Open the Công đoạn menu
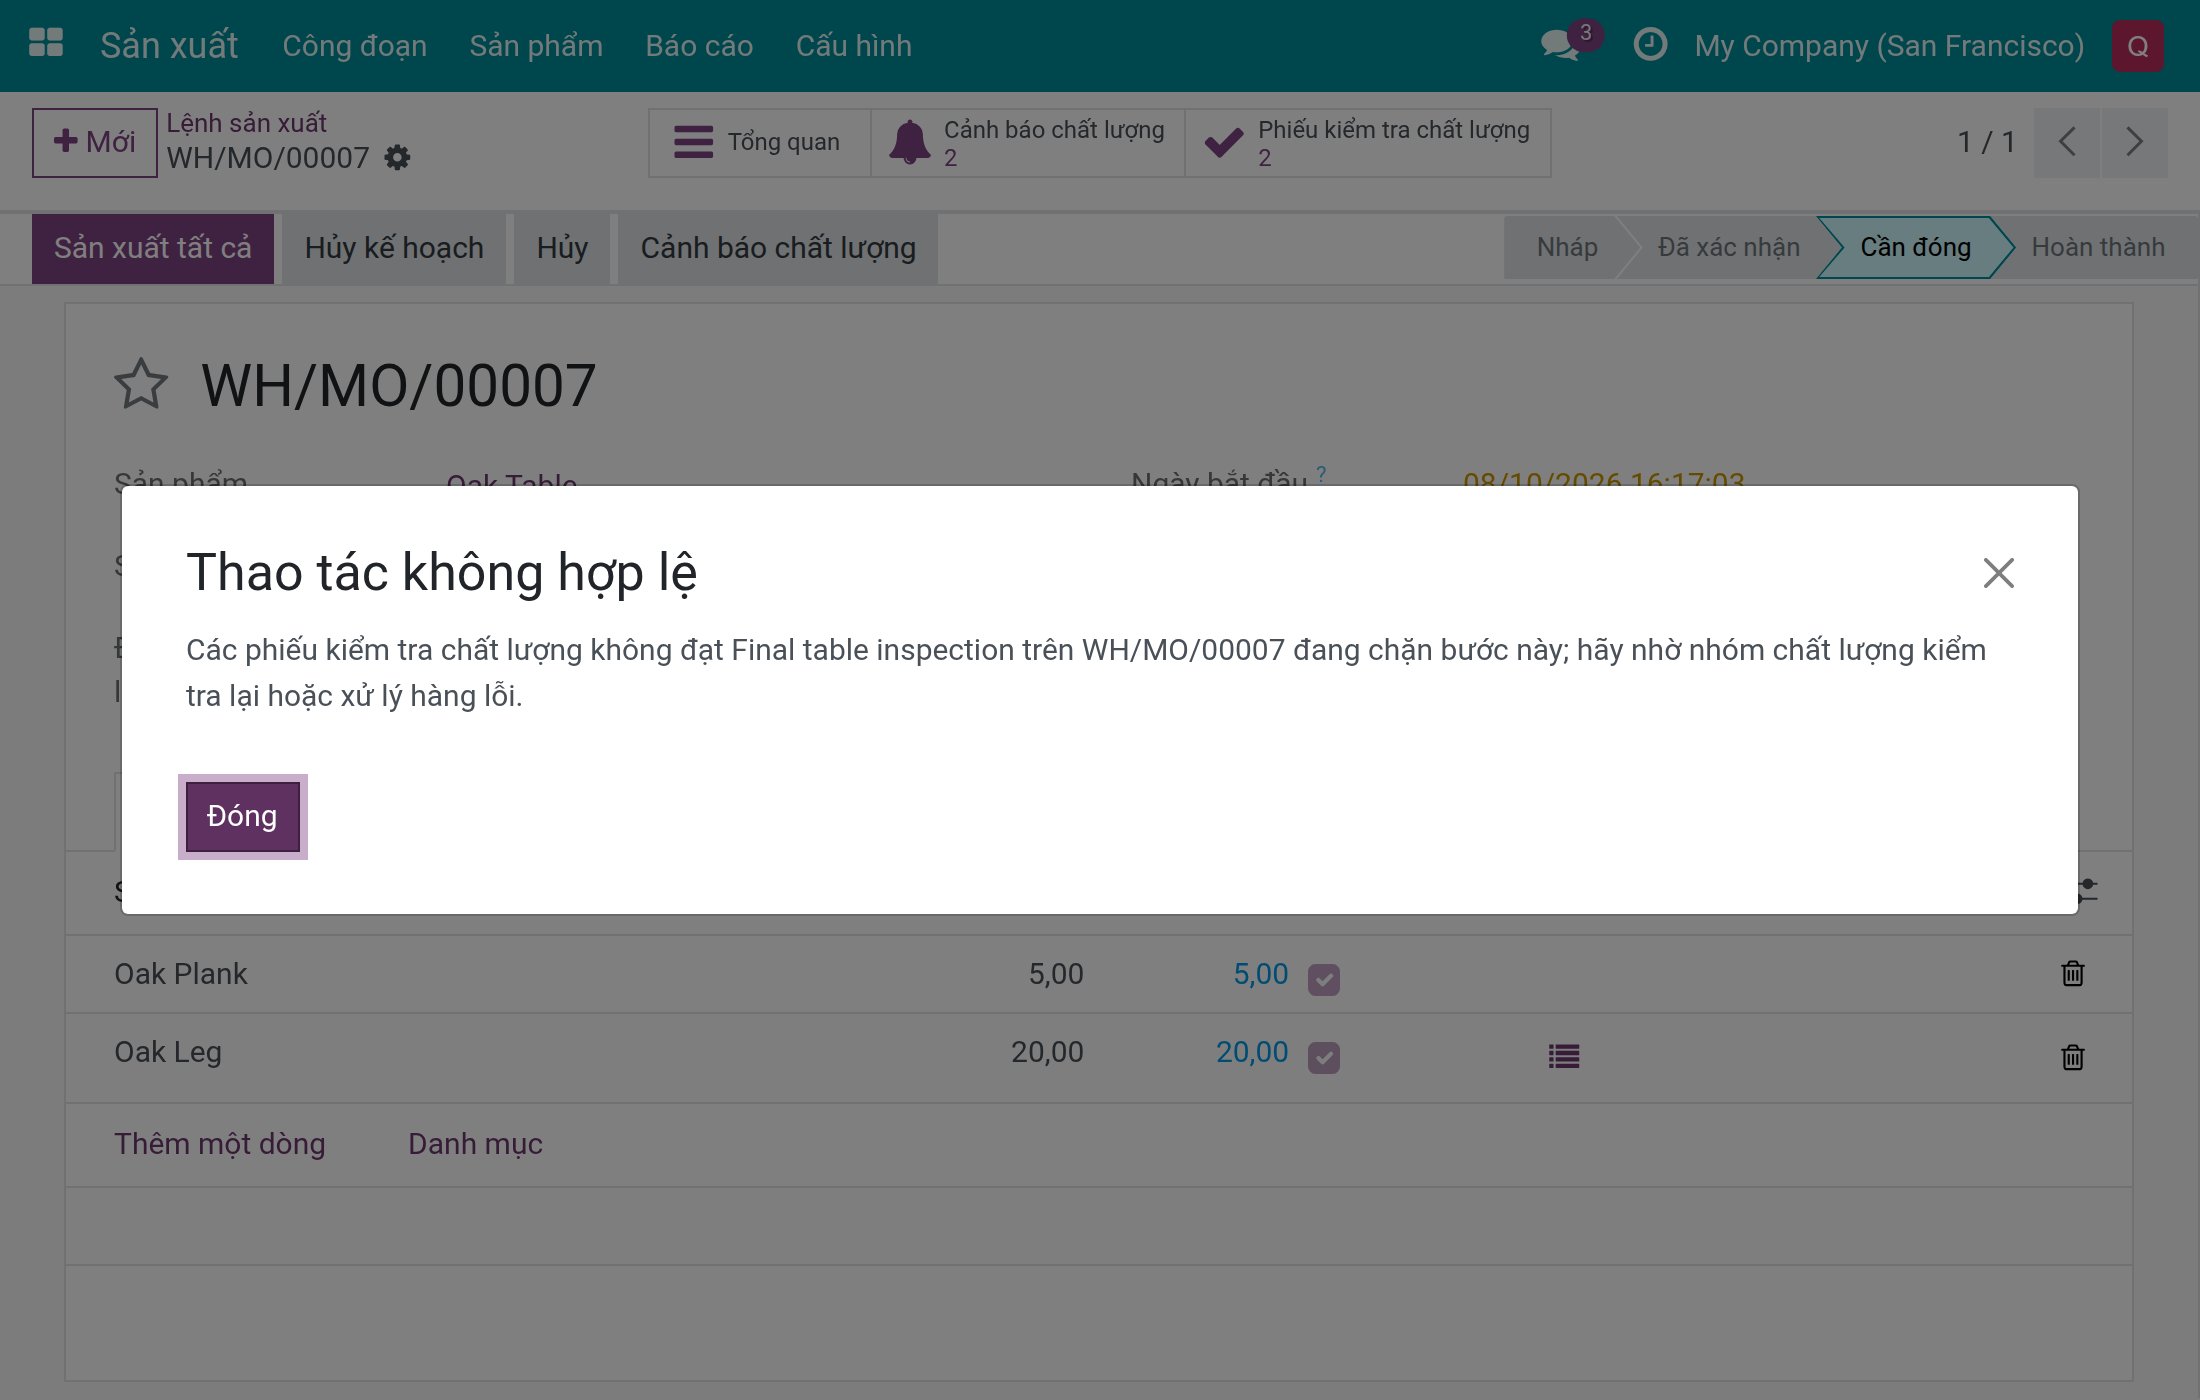 pos(354,46)
